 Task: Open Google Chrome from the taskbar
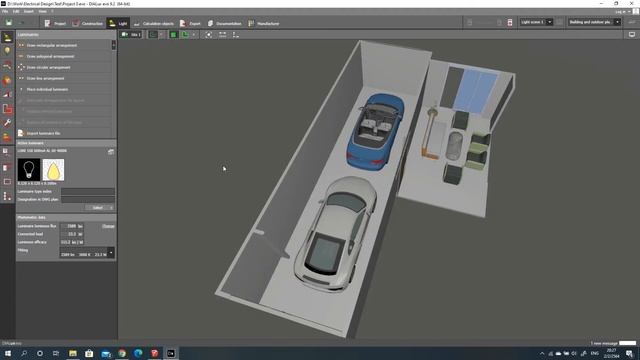122,353
